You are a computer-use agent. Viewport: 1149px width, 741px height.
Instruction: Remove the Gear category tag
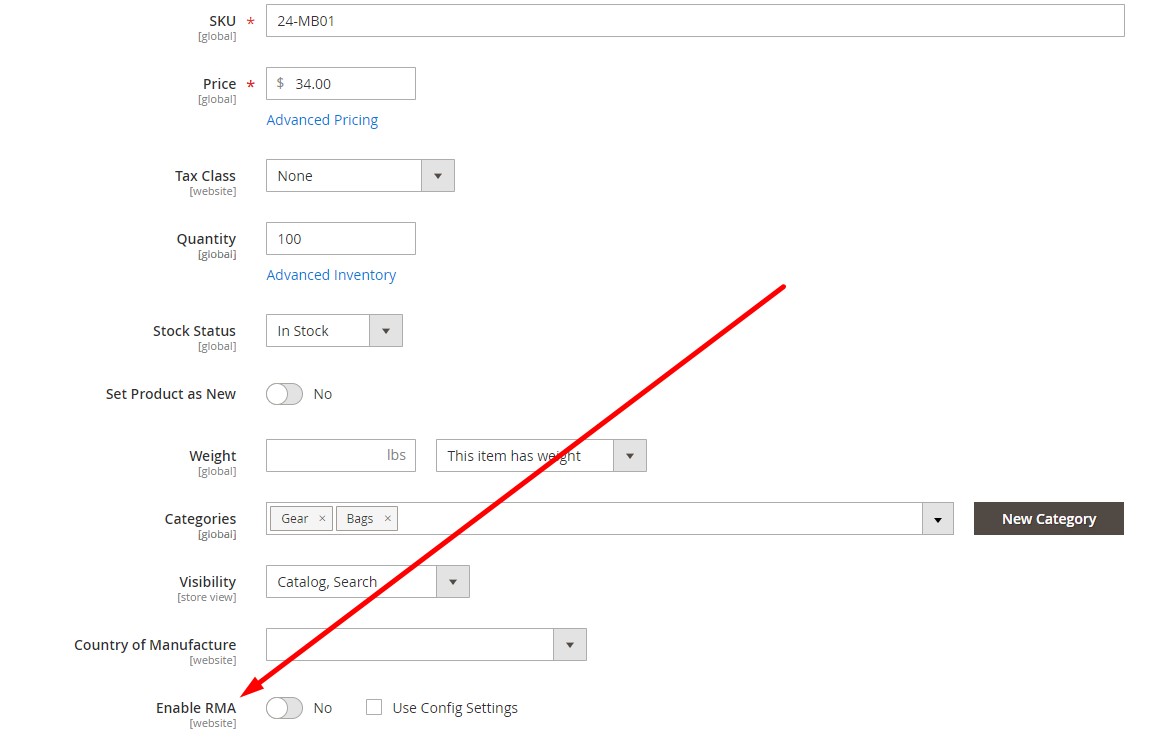click(x=322, y=519)
